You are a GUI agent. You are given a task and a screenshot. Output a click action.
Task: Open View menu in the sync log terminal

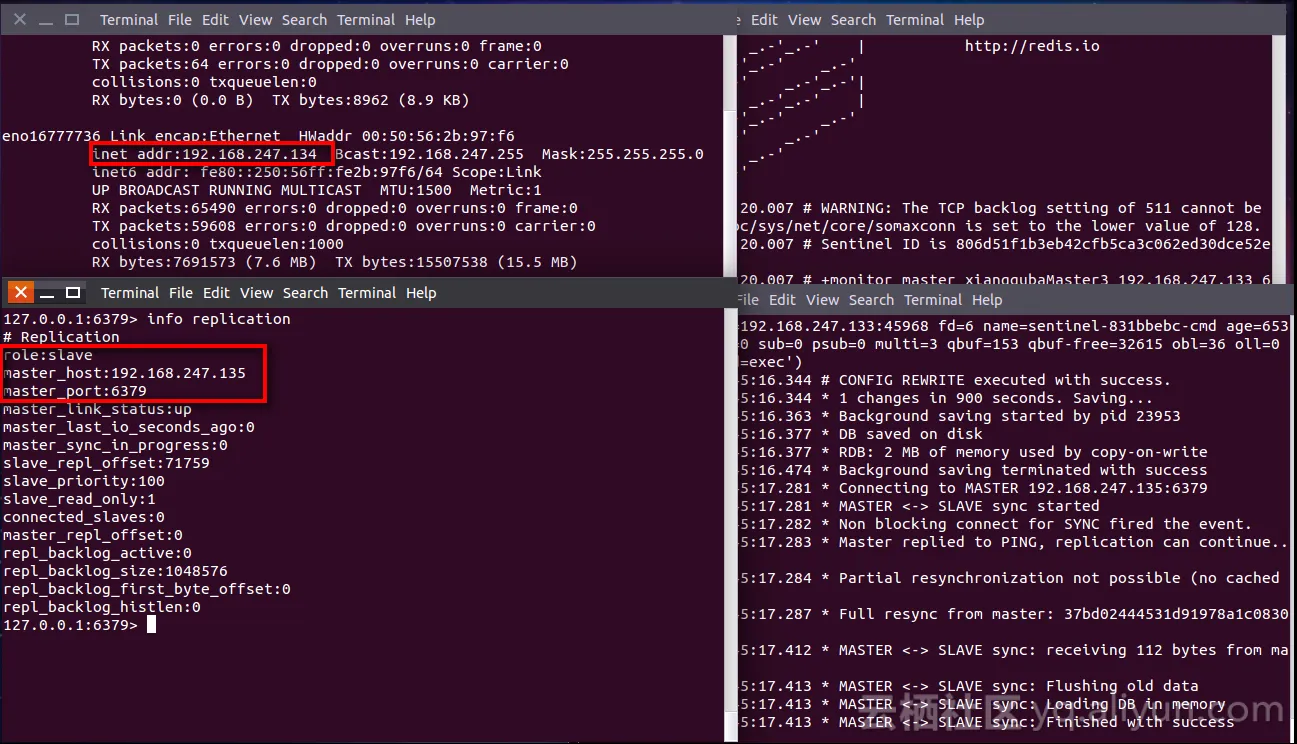pos(823,300)
